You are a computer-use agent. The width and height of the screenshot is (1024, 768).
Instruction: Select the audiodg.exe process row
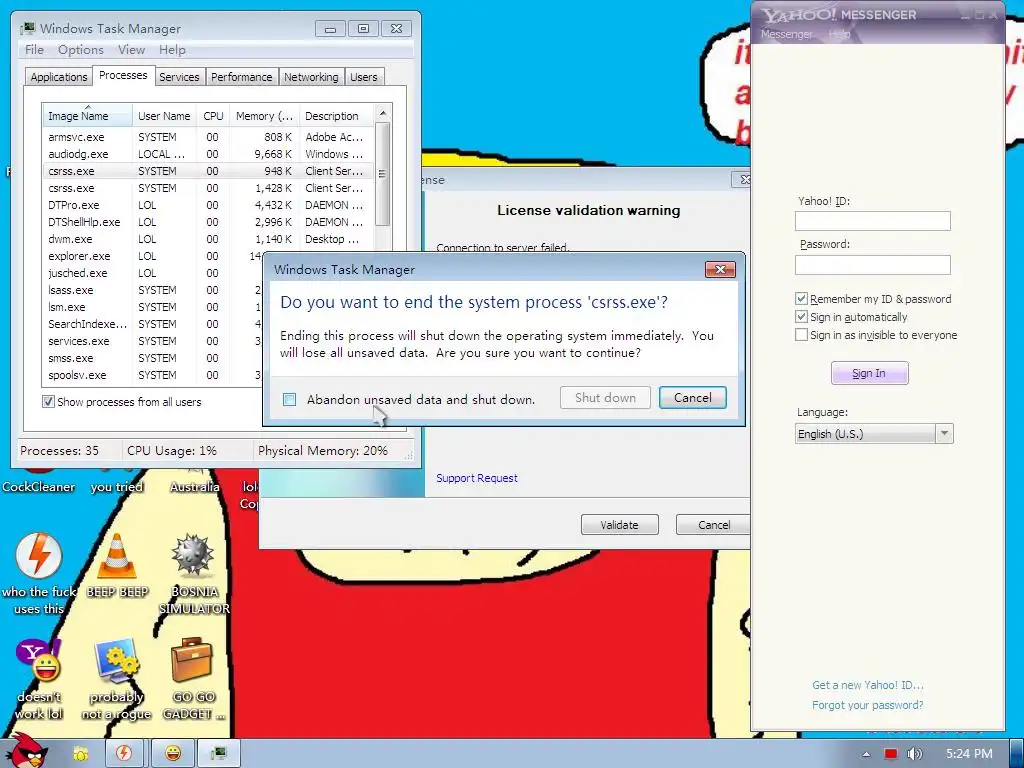[209, 154]
